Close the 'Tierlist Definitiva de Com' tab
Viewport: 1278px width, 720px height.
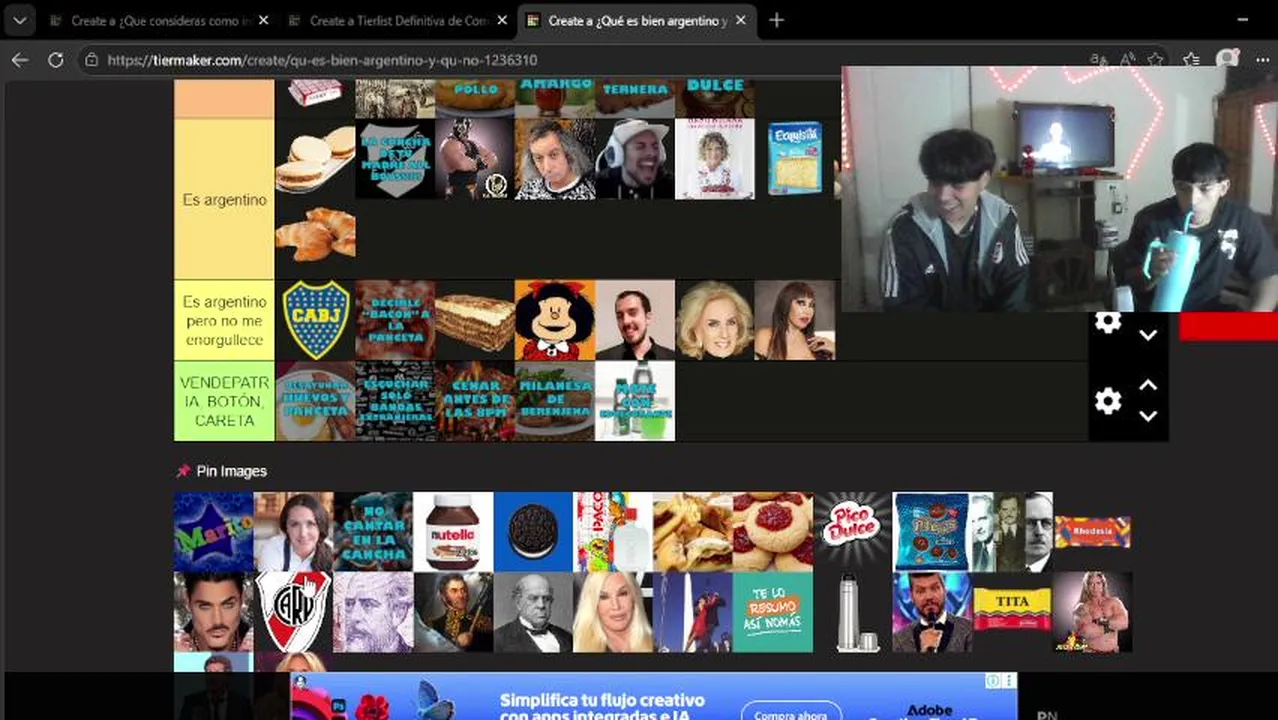point(502,20)
